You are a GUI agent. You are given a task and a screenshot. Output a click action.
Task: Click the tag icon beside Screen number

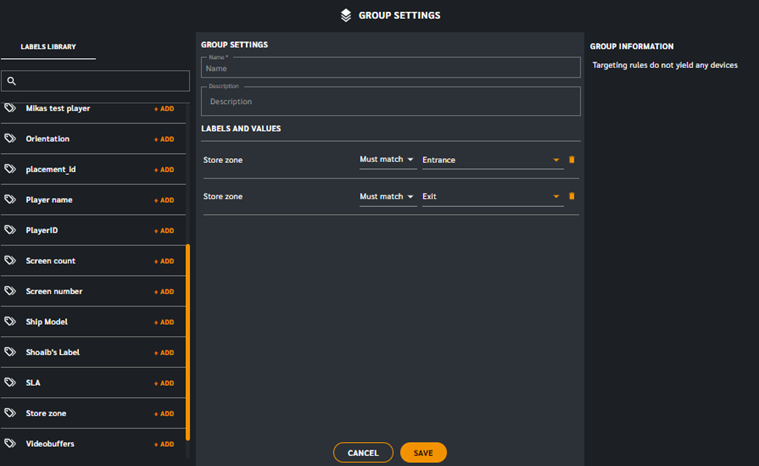pos(10,291)
